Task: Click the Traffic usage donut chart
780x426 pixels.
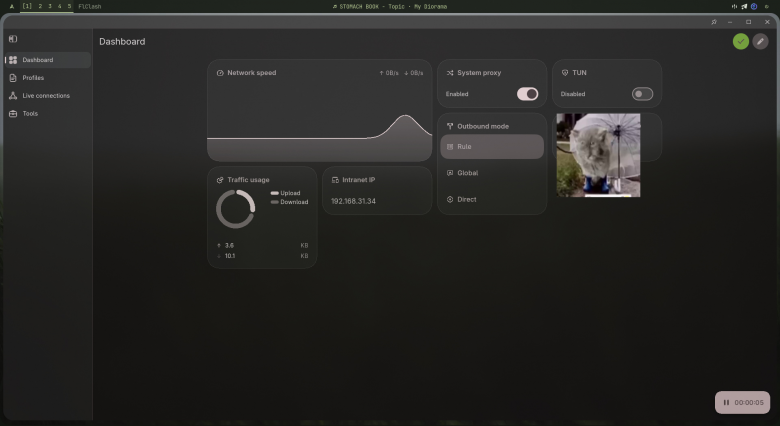Action: (235, 209)
